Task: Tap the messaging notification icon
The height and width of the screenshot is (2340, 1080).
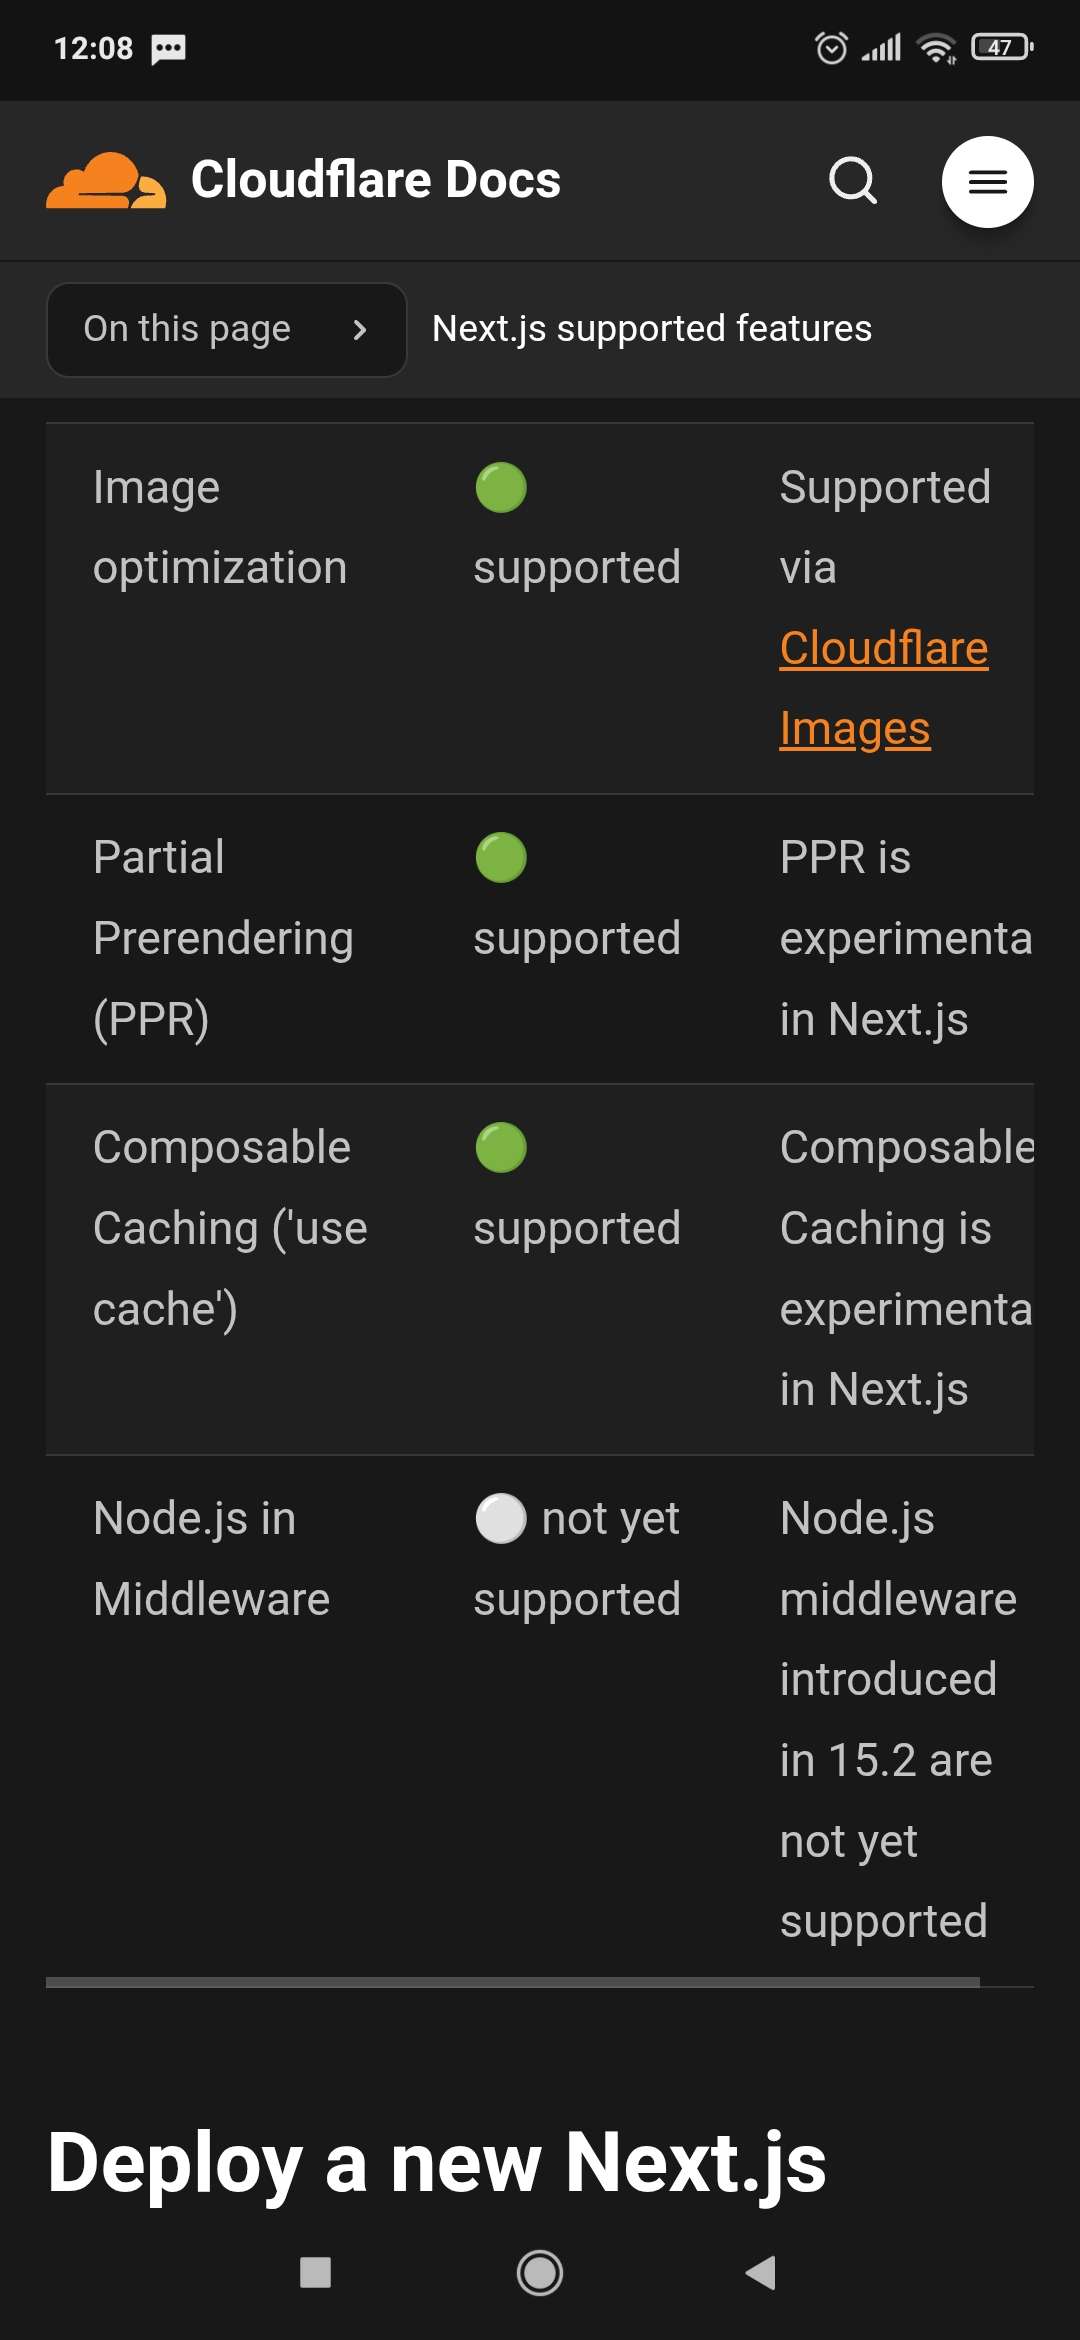Action: pos(168,48)
